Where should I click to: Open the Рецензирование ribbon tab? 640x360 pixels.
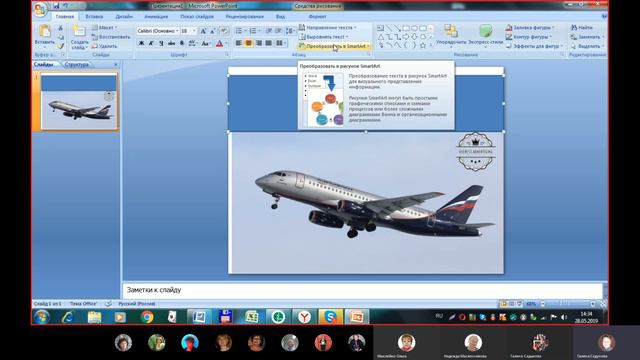(244, 16)
